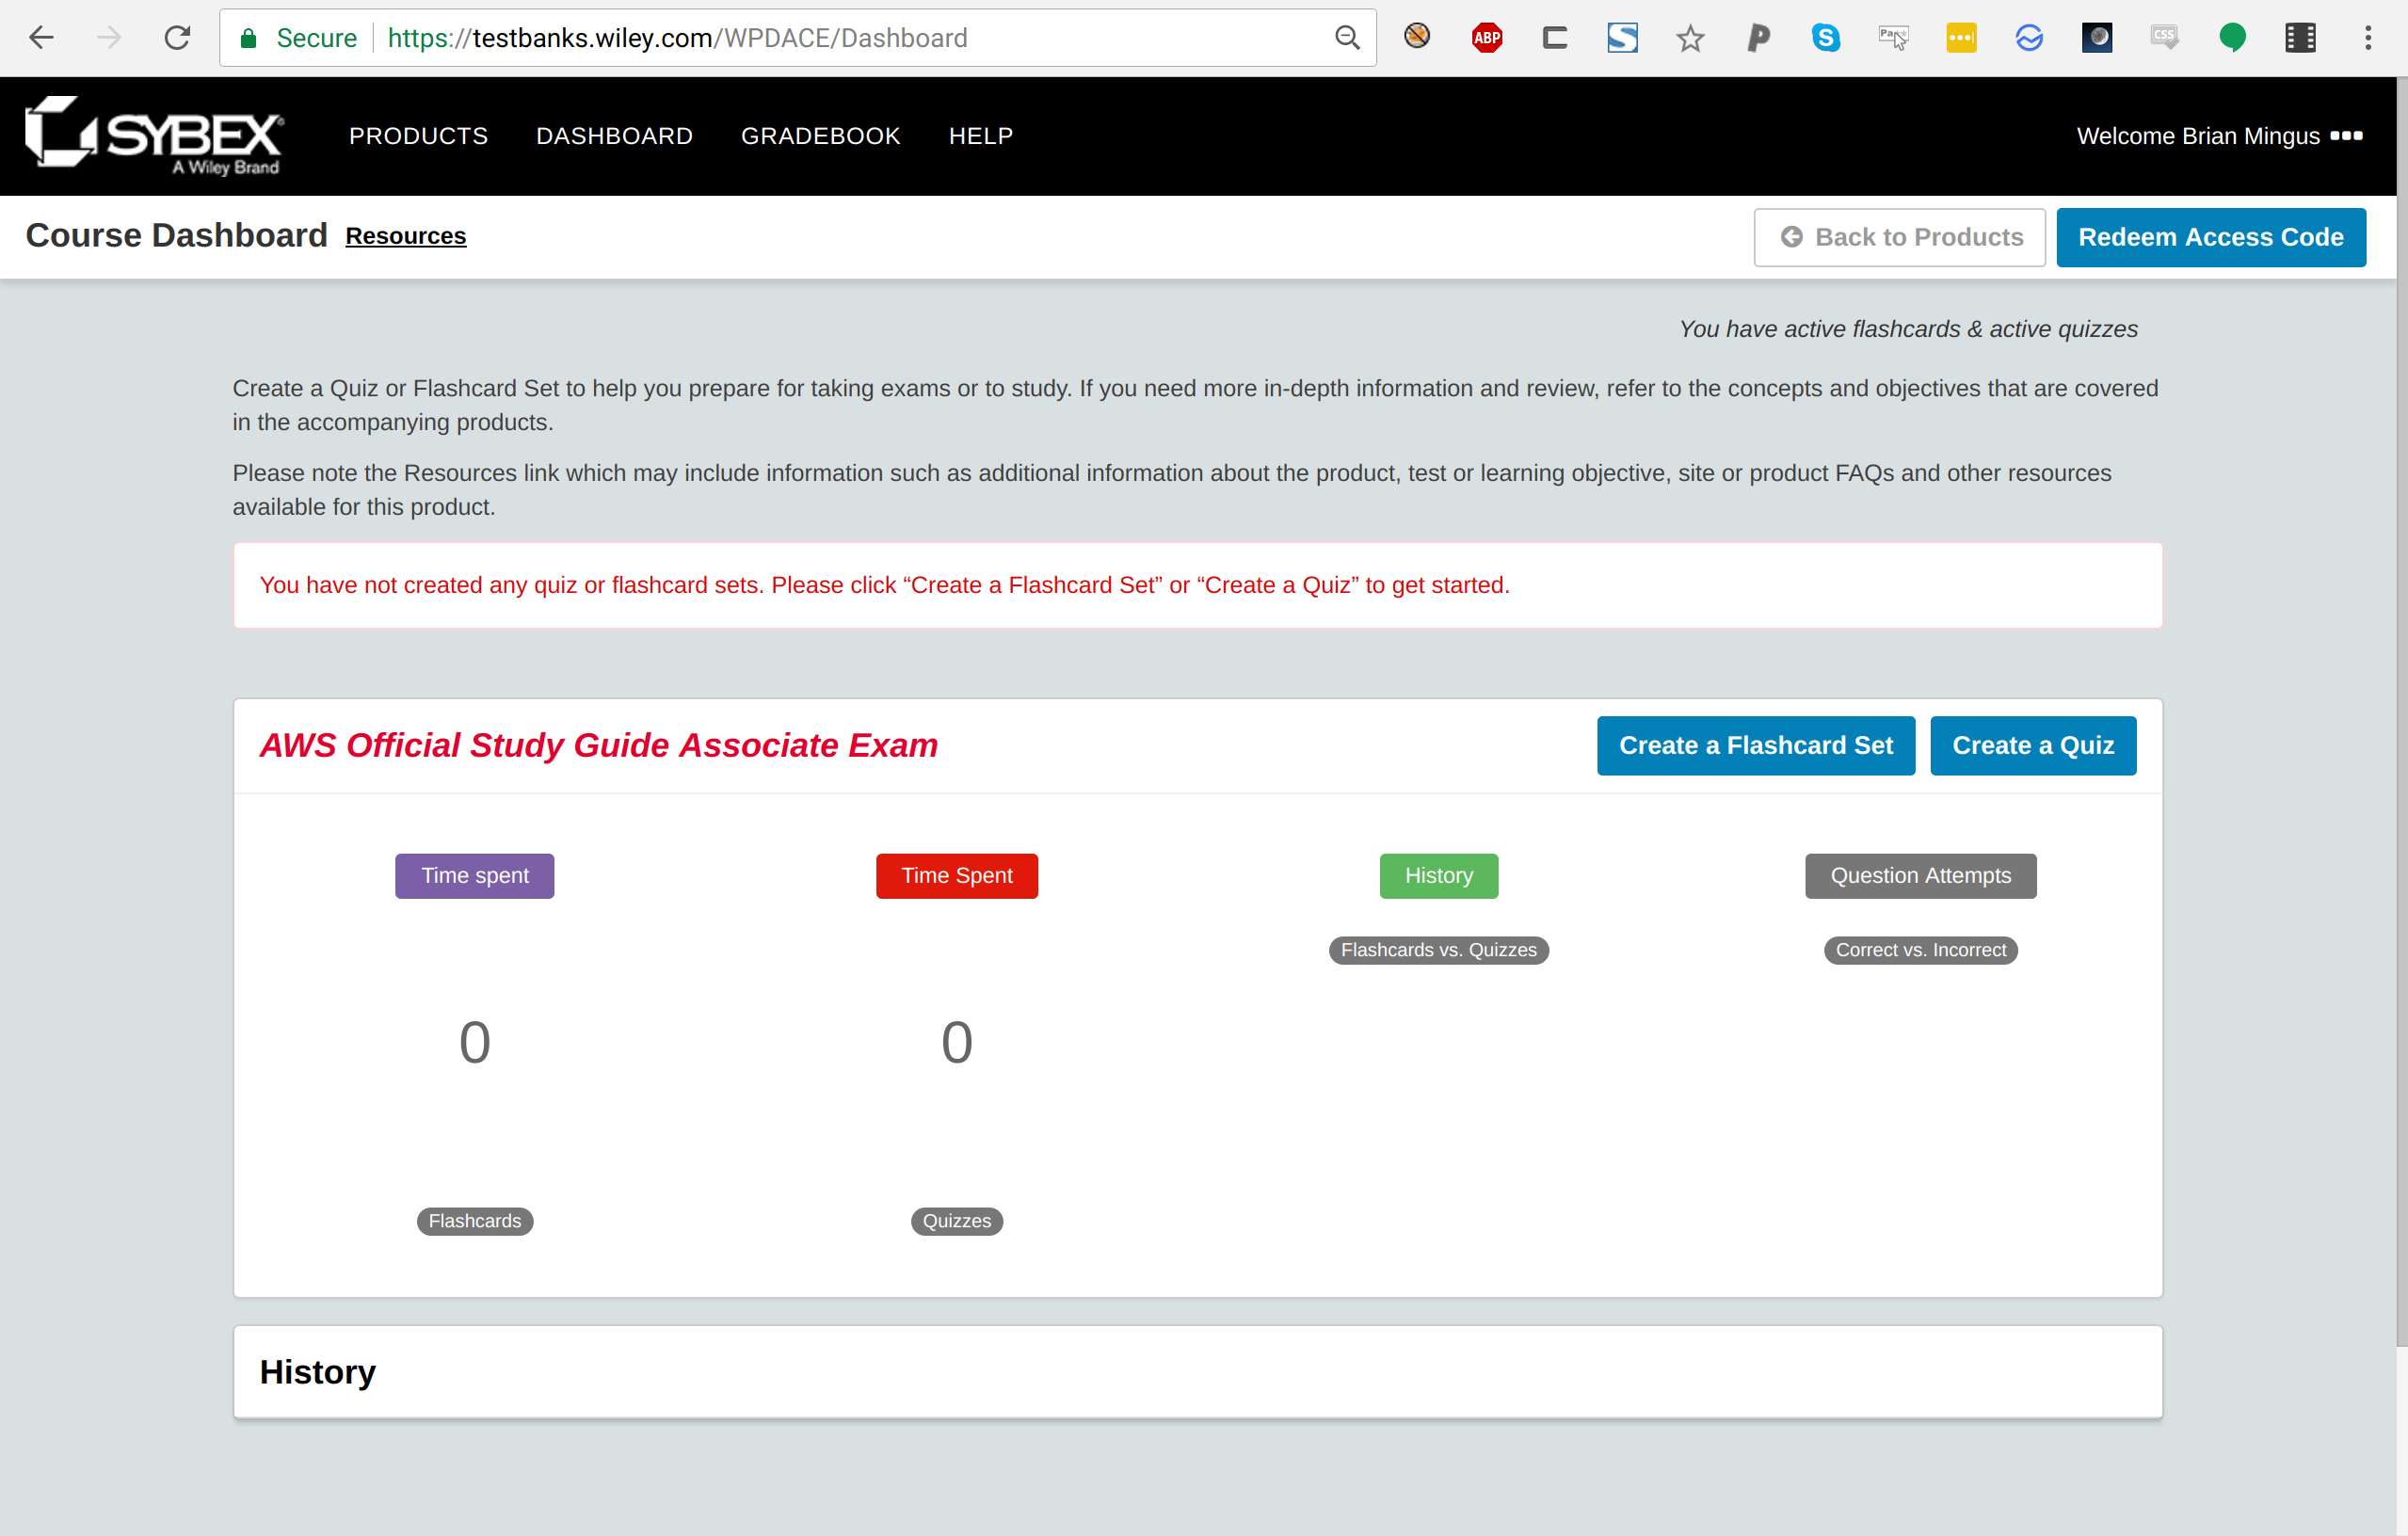Go back using the browser back arrow
Viewport: 2408px width, 1536px height.
tap(41, 38)
